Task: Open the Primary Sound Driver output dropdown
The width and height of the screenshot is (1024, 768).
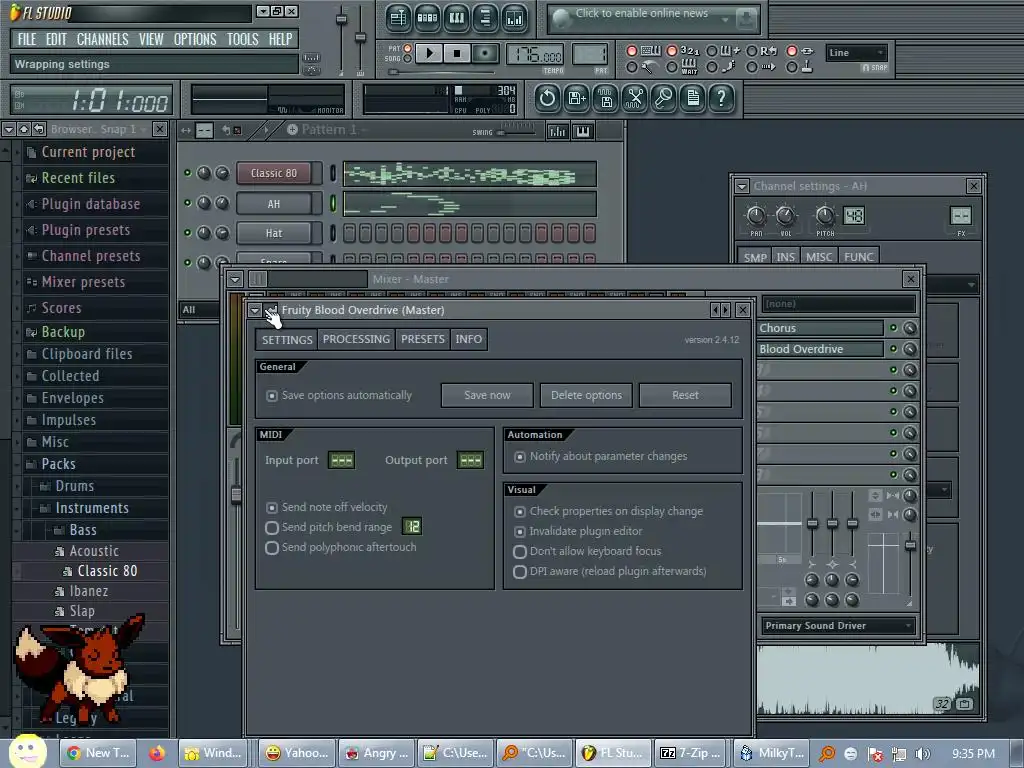Action: pos(838,626)
